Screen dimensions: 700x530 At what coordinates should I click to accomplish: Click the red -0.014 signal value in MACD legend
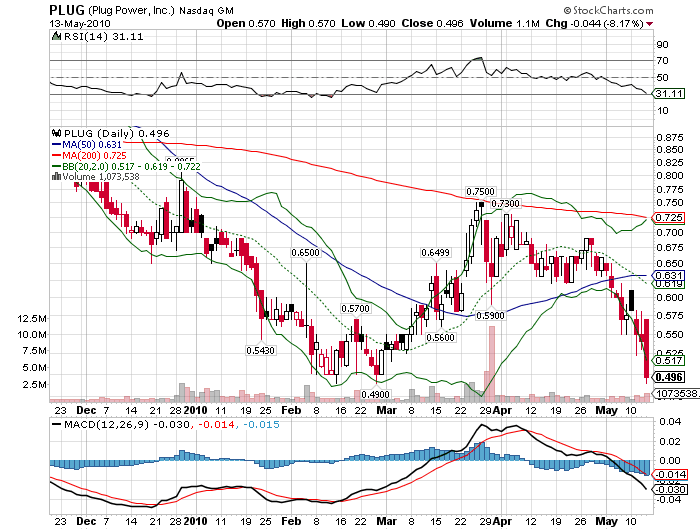[216, 424]
